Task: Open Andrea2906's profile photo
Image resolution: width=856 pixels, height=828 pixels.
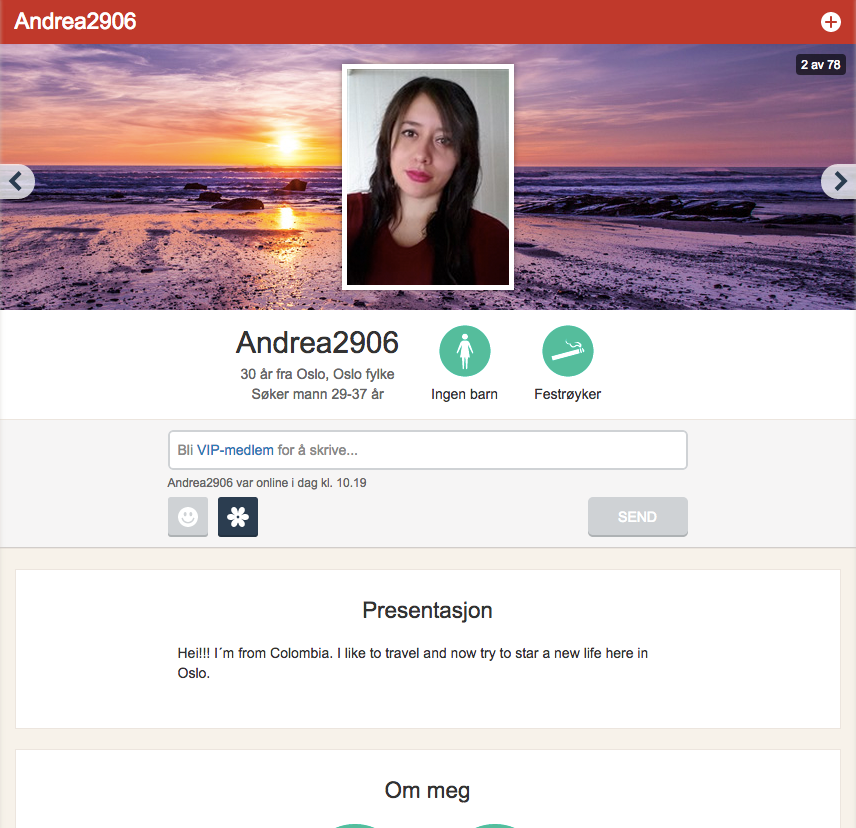Action: coord(428,177)
